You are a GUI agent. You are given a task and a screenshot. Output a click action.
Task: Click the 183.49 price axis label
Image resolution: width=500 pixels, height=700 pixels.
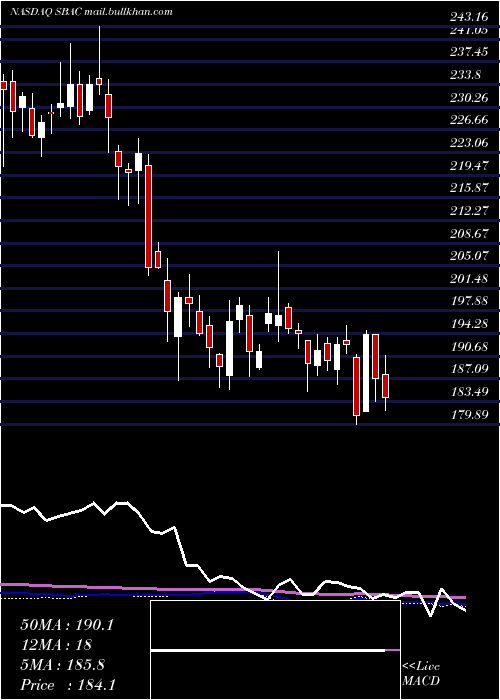click(469, 392)
